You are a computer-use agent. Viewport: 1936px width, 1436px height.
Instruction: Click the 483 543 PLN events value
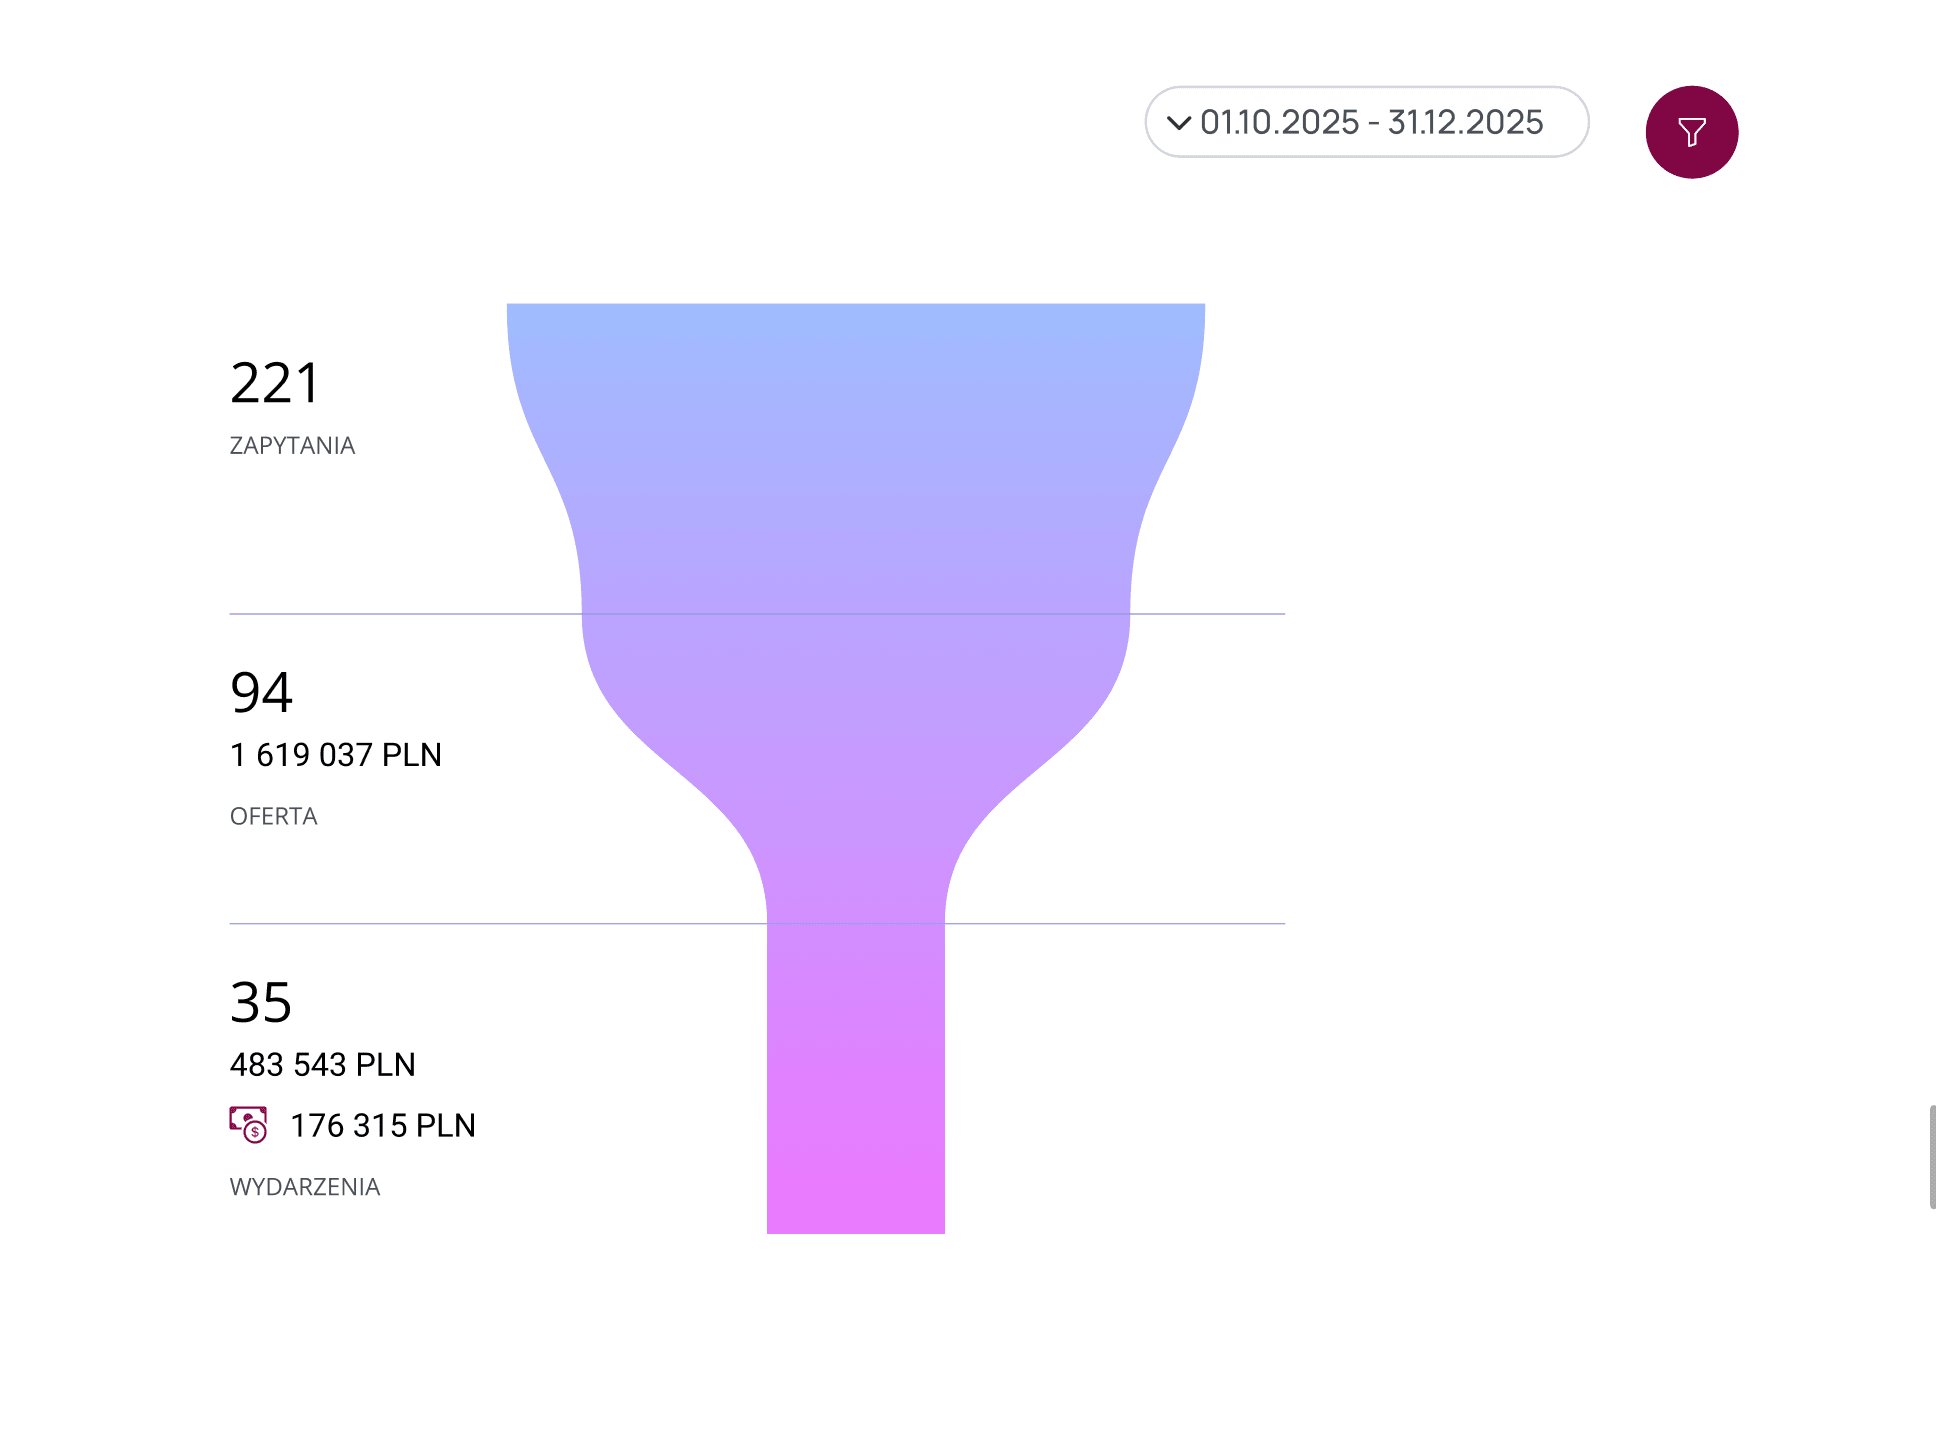[x=323, y=1065]
